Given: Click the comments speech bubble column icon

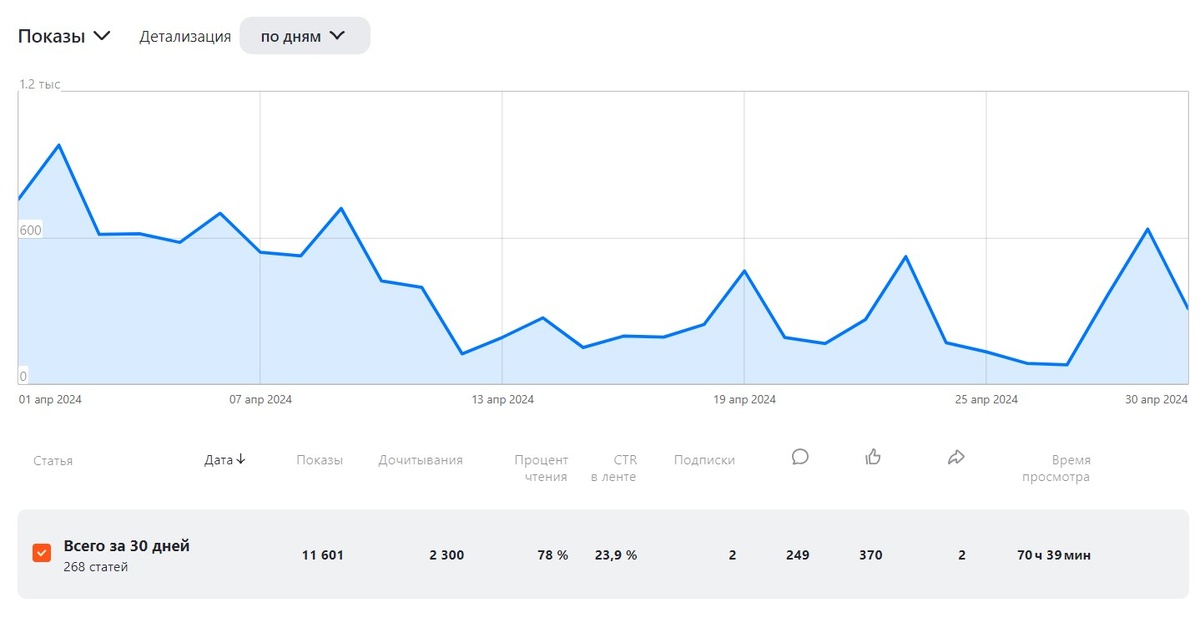Looking at the screenshot, I should 800,457.
